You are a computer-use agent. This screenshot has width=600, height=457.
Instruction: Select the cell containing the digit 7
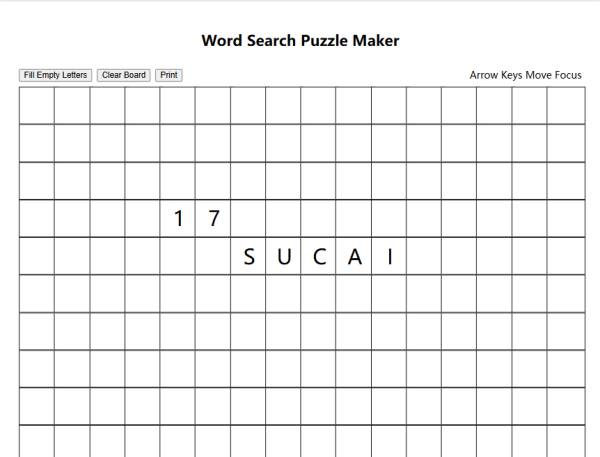coord(213,218)
